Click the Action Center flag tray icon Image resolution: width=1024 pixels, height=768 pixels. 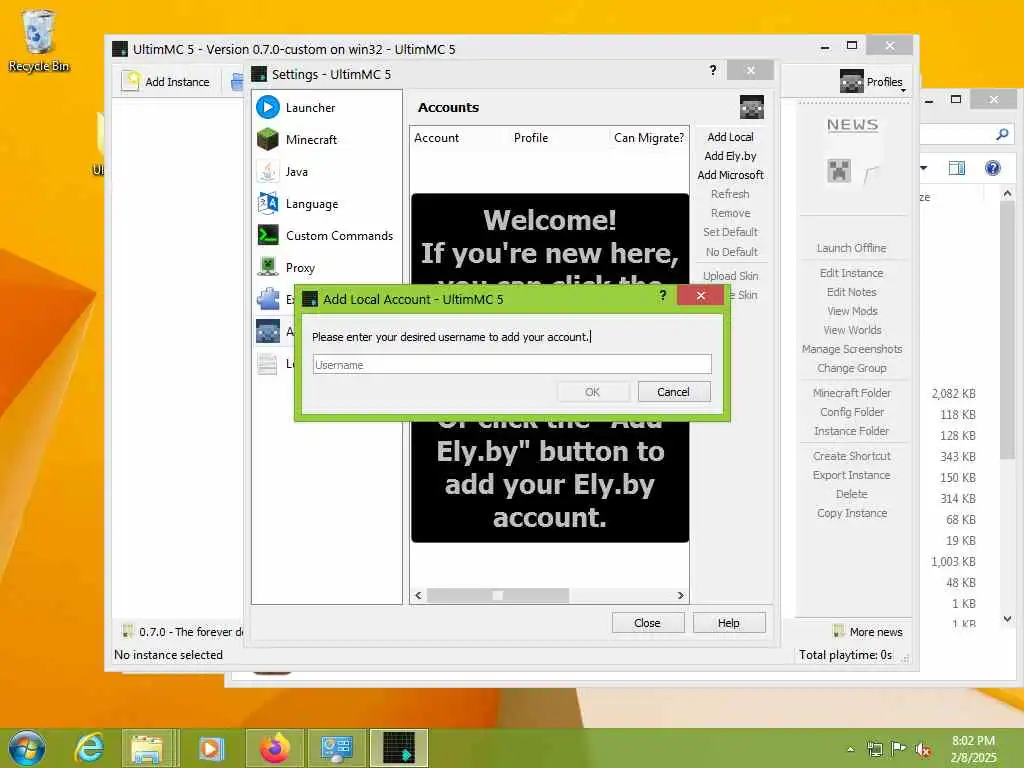(x=899, y=748)
